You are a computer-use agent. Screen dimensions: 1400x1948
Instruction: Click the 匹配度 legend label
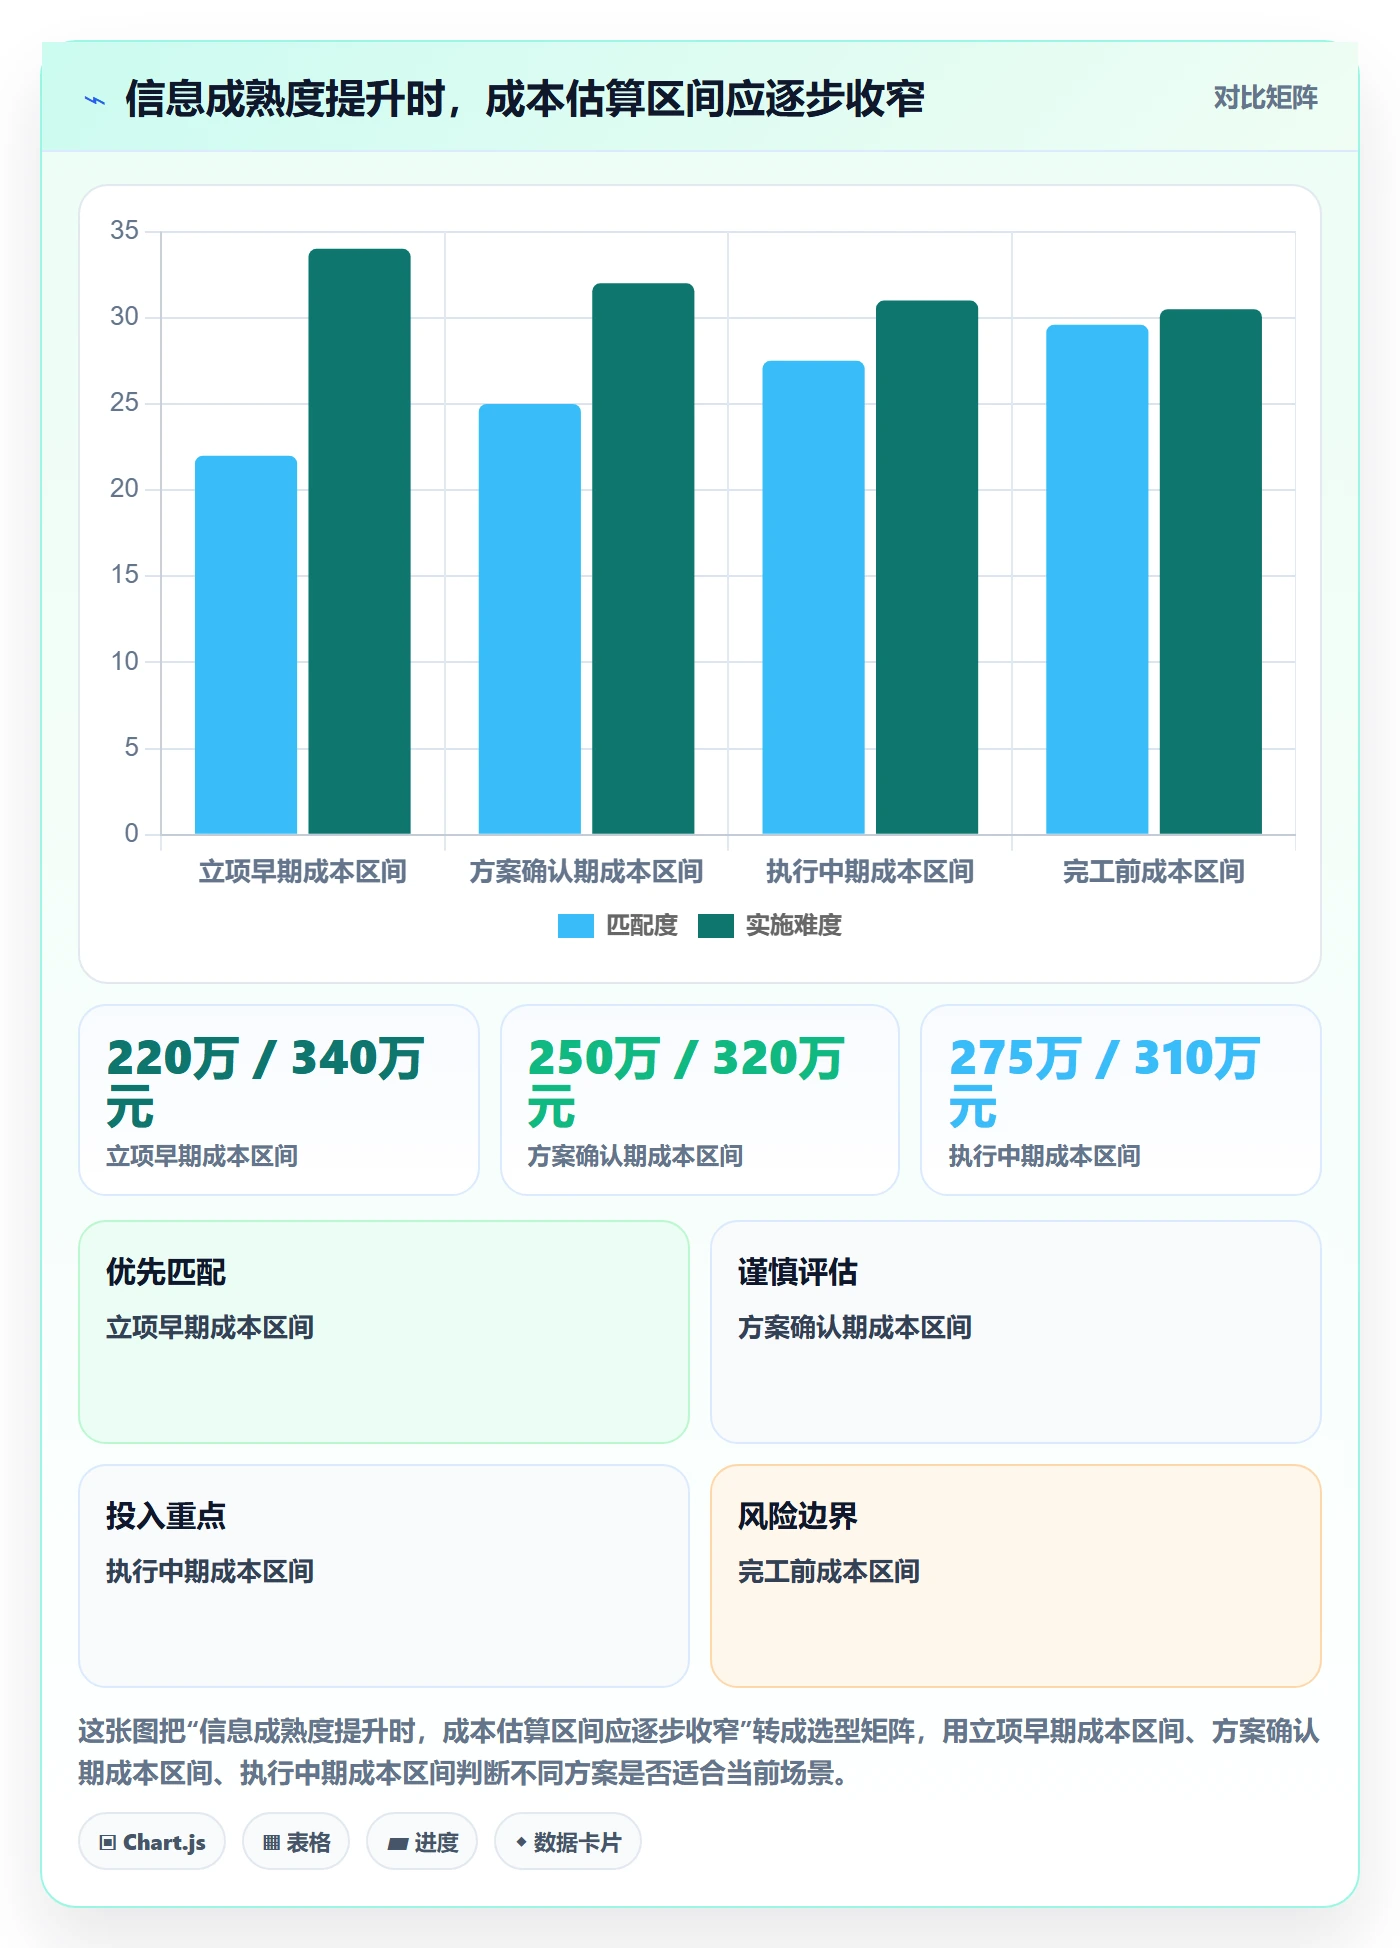642,926
